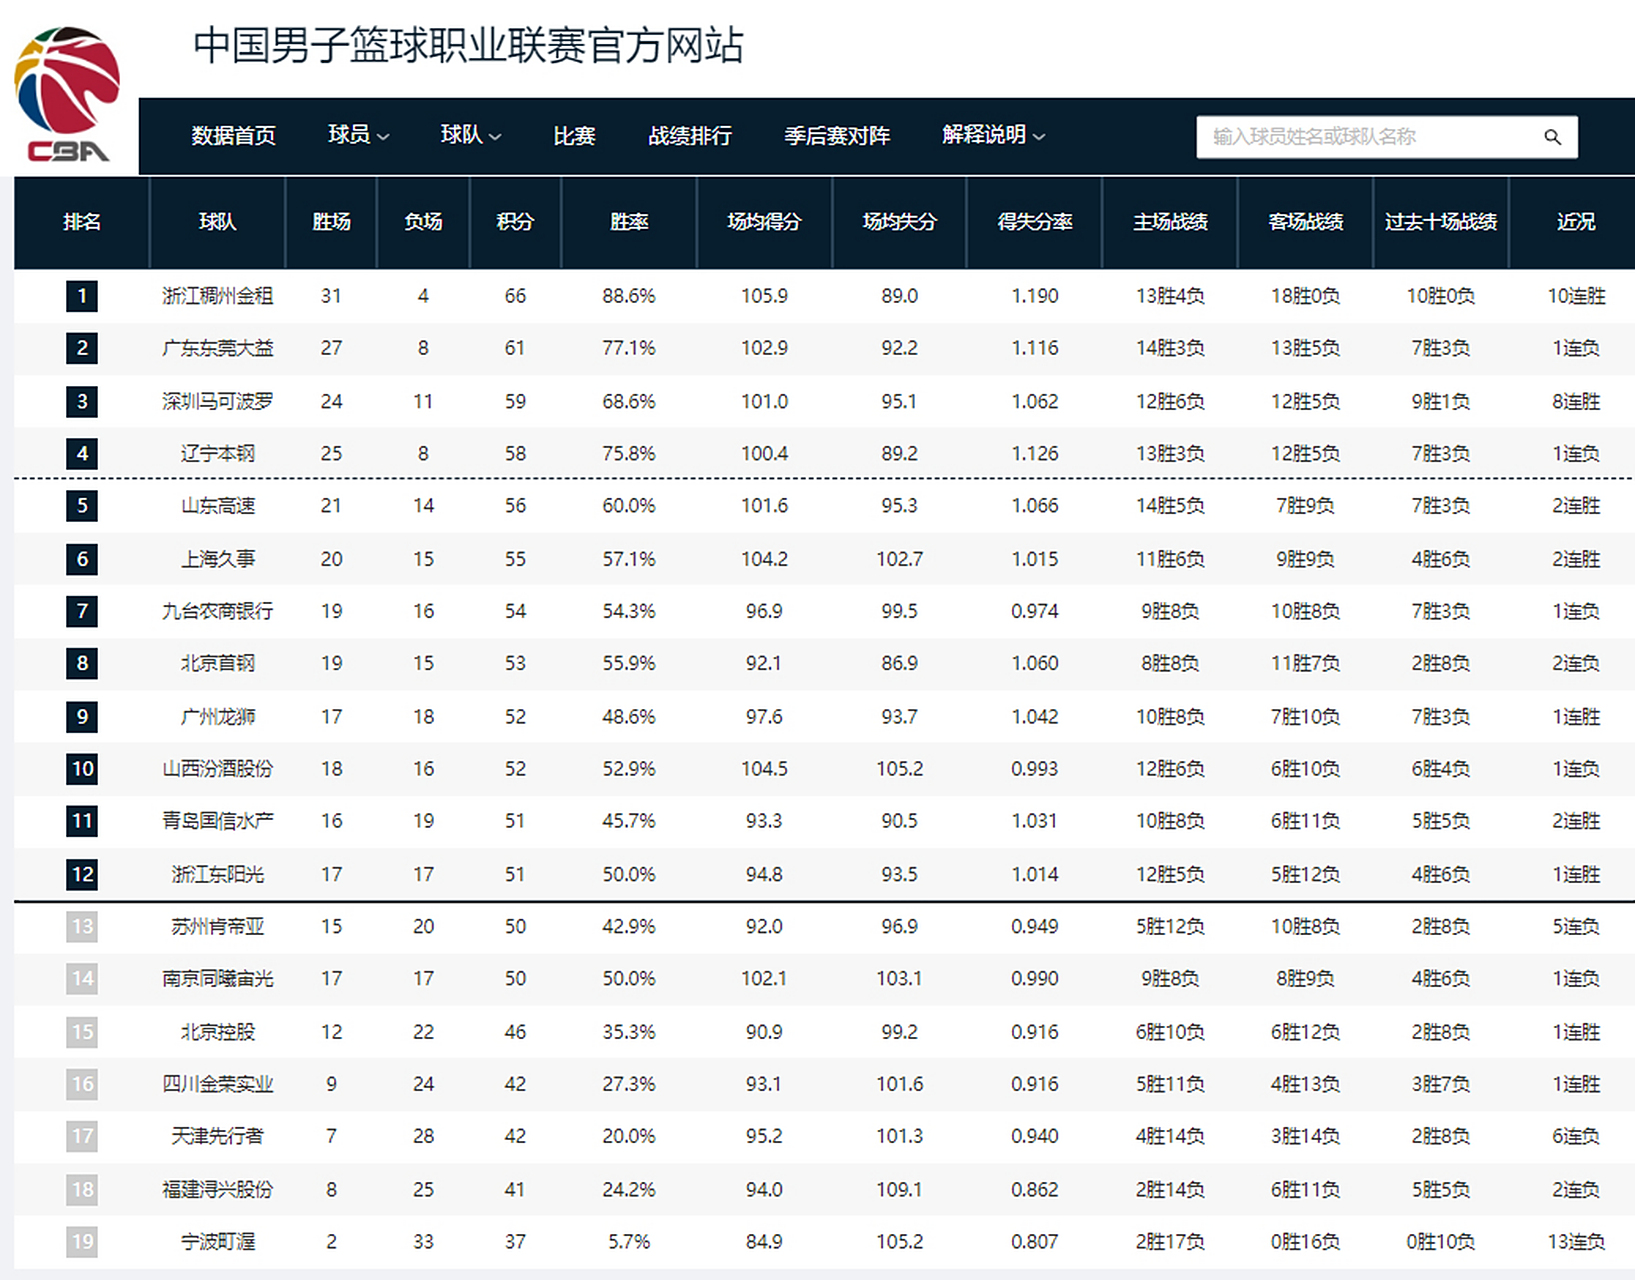
Task: Select the 88.6% win rate cell
Action: 629,296
